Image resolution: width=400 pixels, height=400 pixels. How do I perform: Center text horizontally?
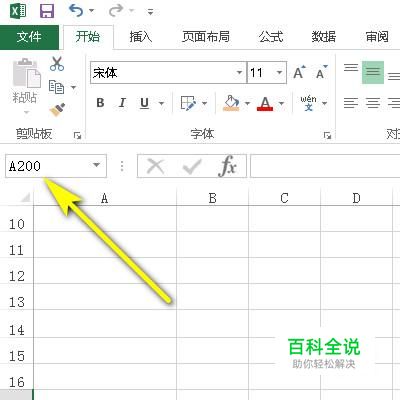(373, 103)
